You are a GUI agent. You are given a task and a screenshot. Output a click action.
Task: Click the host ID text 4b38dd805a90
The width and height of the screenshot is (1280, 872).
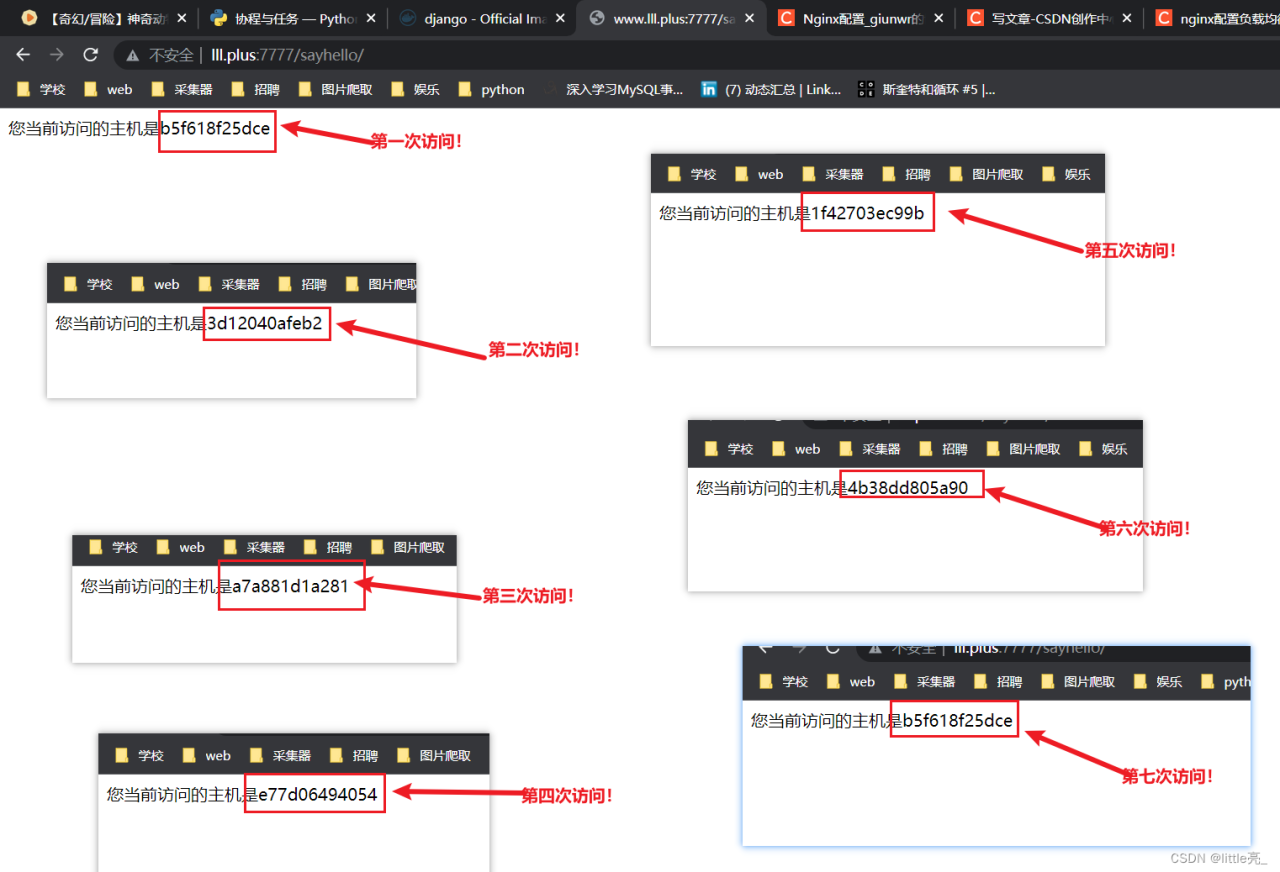[x=908, y=488]
